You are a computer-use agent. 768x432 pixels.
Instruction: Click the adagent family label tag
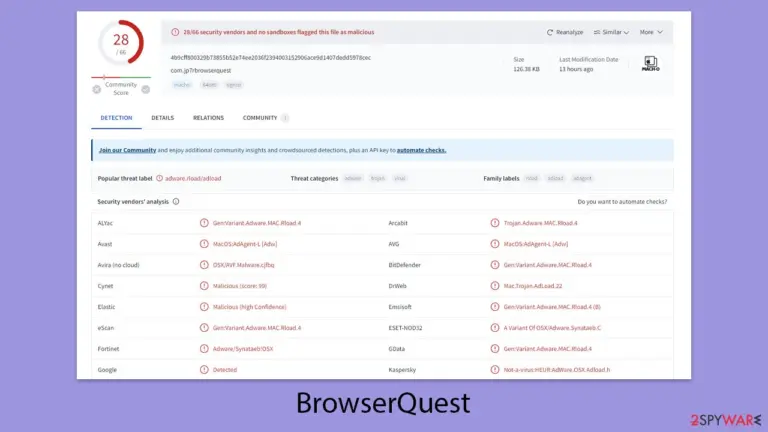point(582,178)
